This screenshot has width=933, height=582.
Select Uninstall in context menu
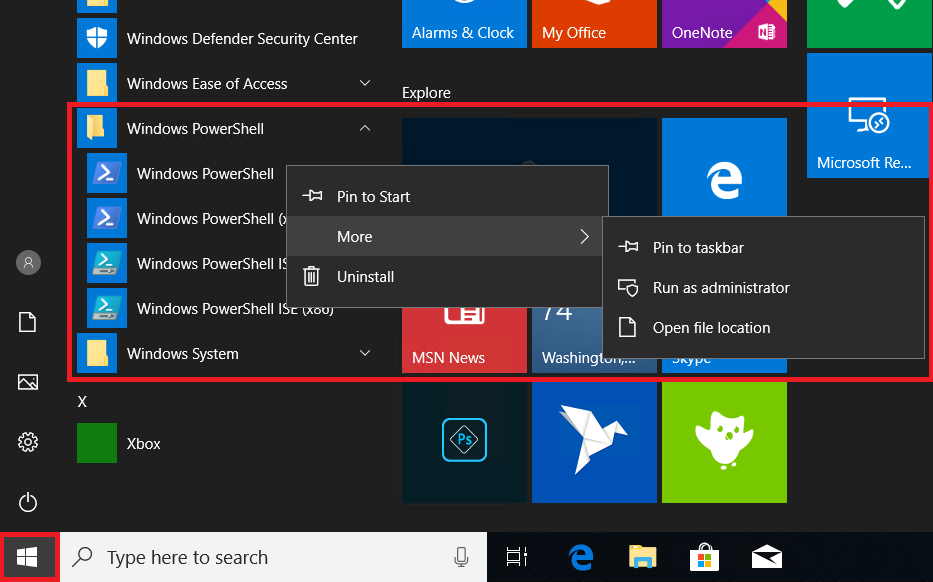point(447,277)
